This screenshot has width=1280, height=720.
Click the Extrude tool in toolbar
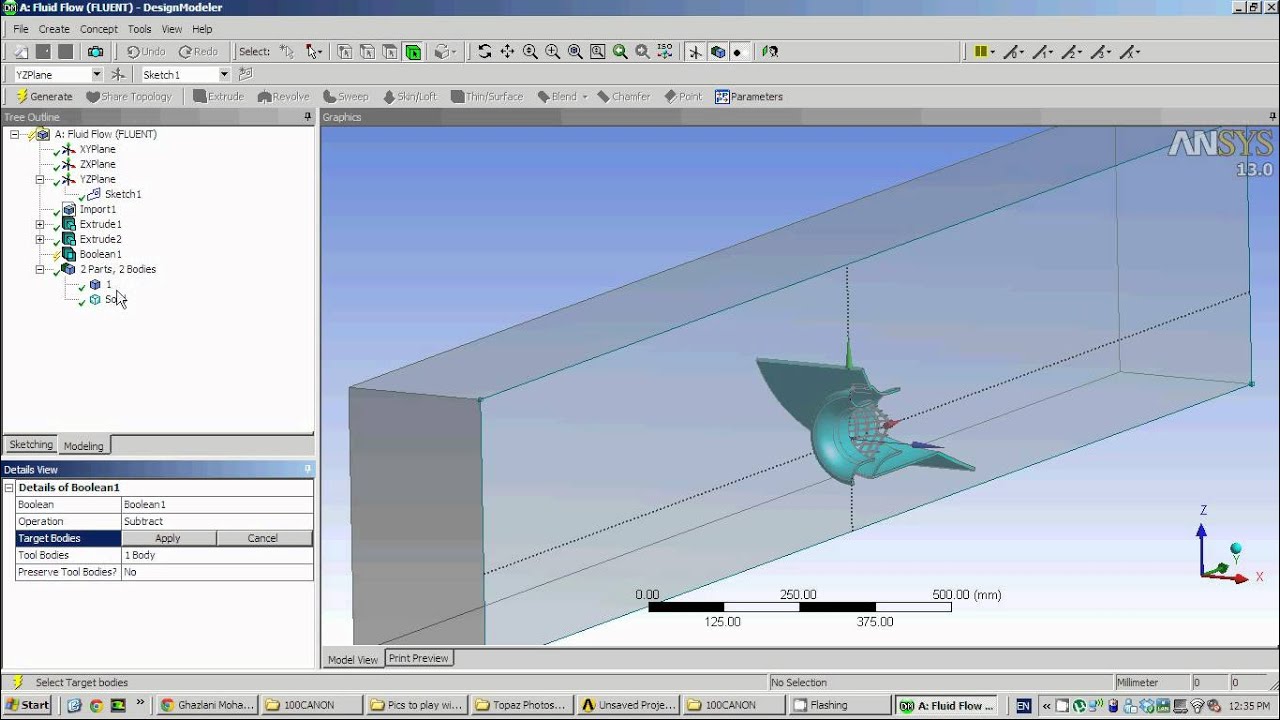218,97
